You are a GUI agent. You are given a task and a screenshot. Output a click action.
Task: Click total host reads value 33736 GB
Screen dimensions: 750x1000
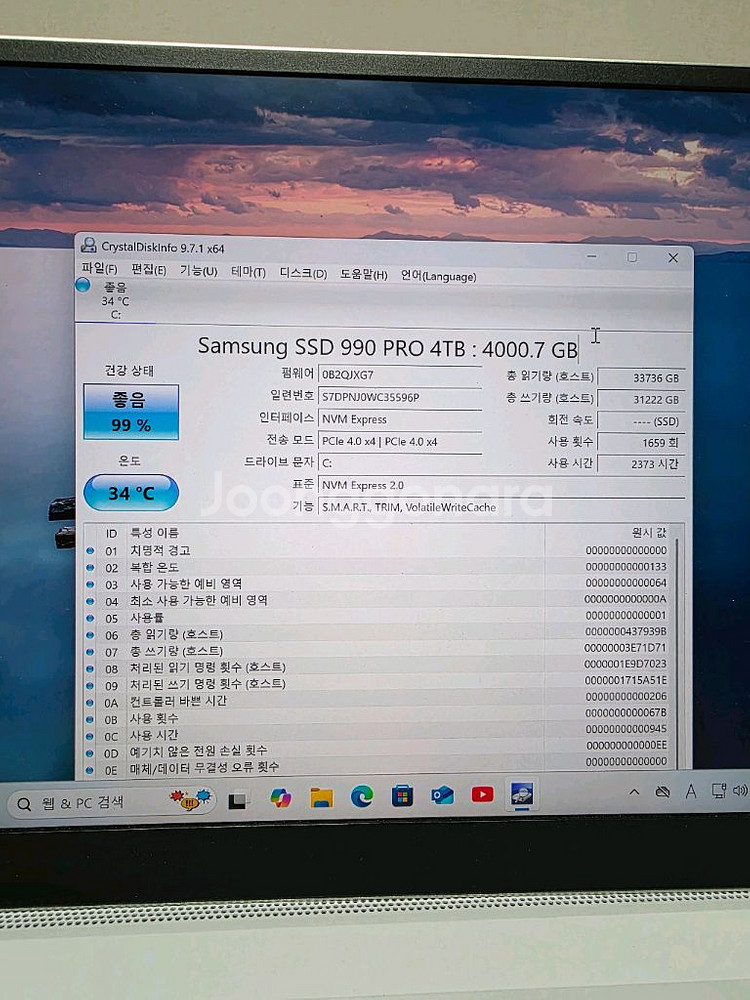click(642, 378)
